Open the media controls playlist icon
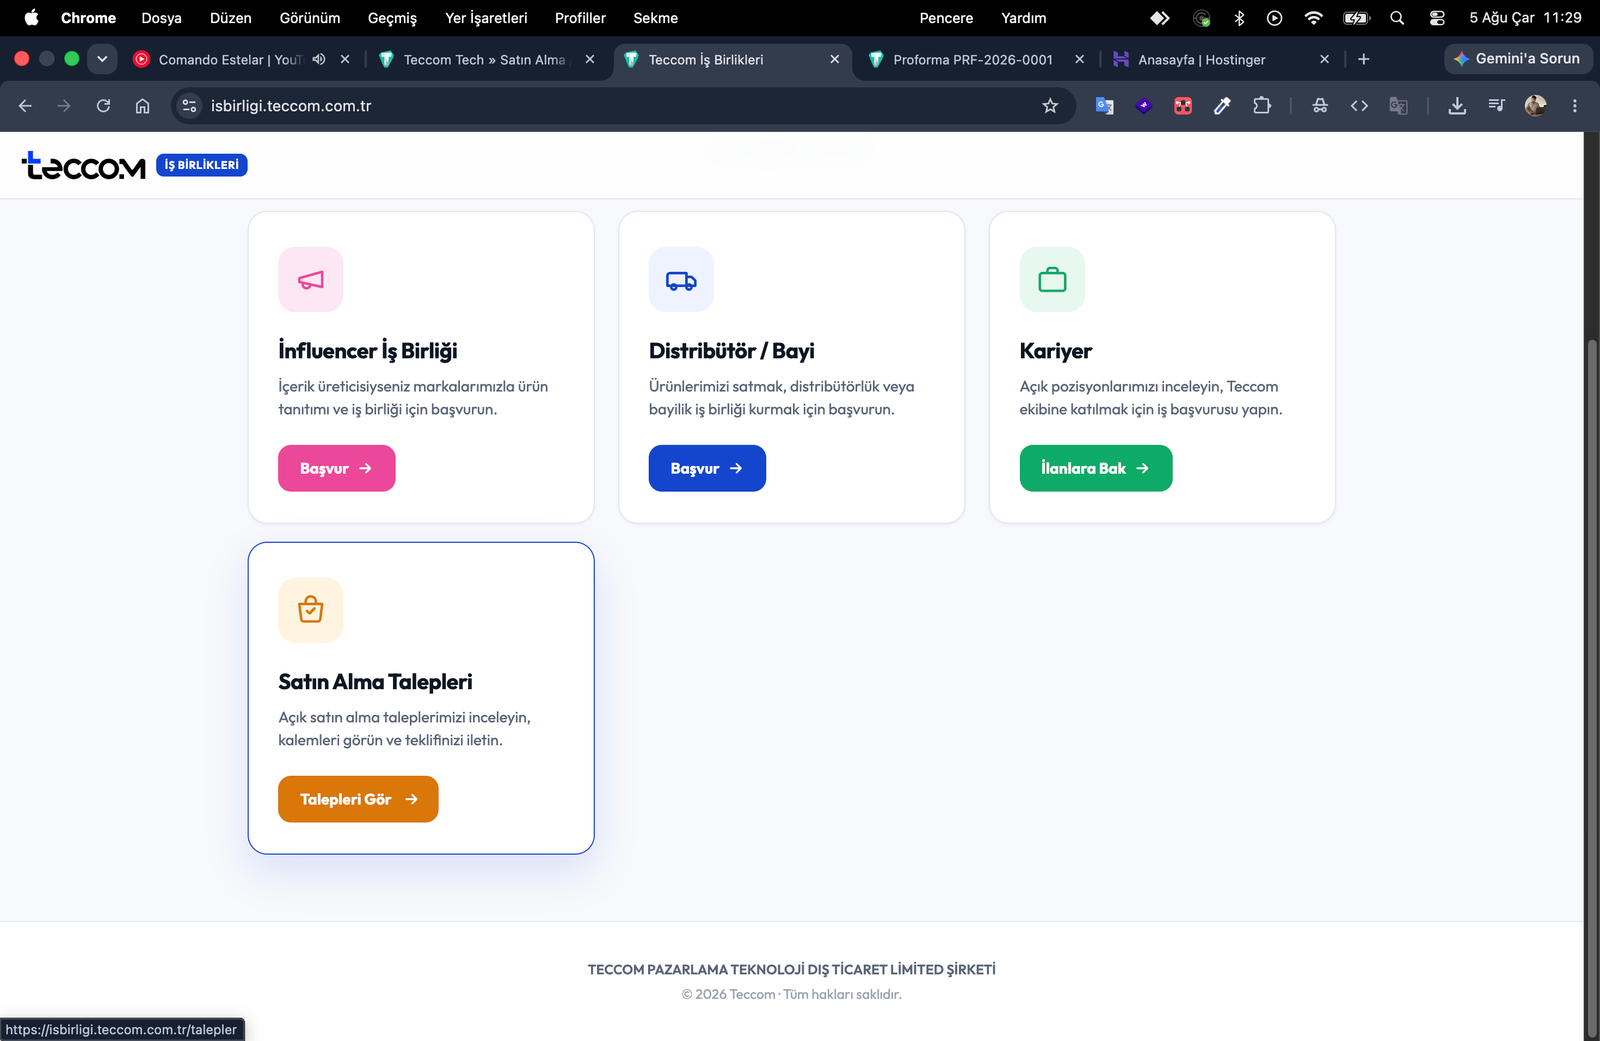 [1496, 106]
